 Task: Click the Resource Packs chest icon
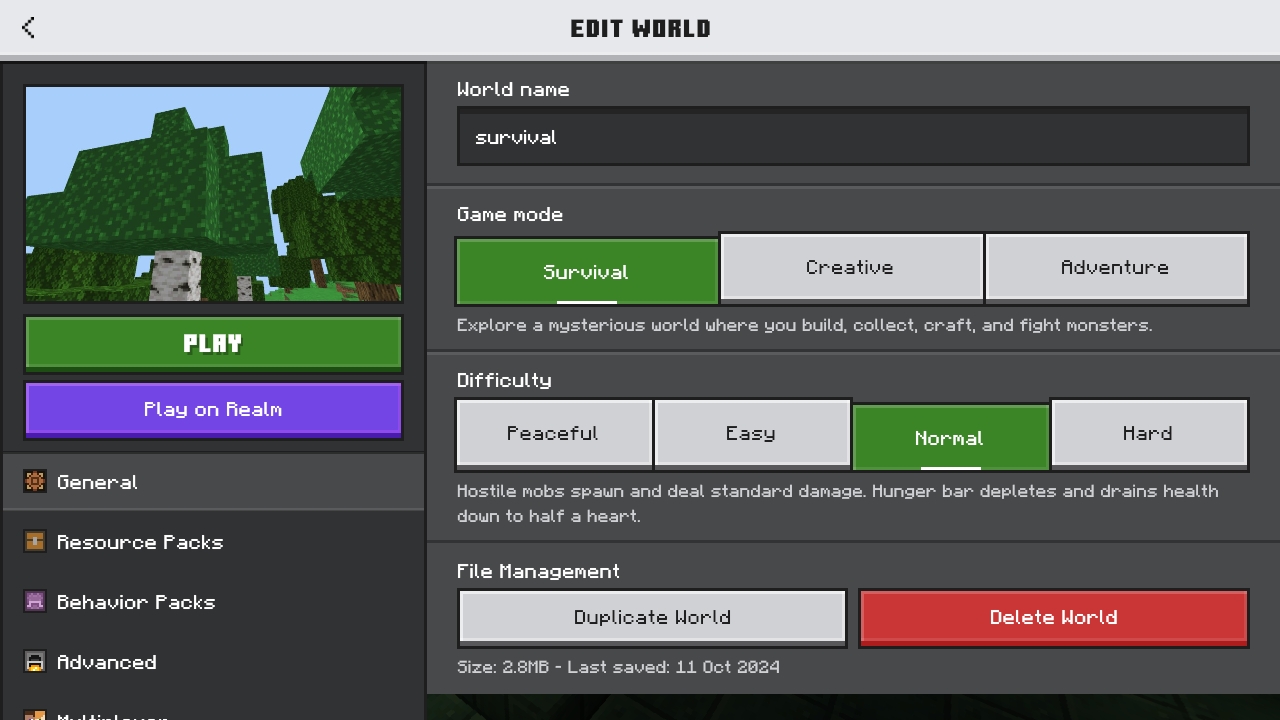tap(35, 542)
